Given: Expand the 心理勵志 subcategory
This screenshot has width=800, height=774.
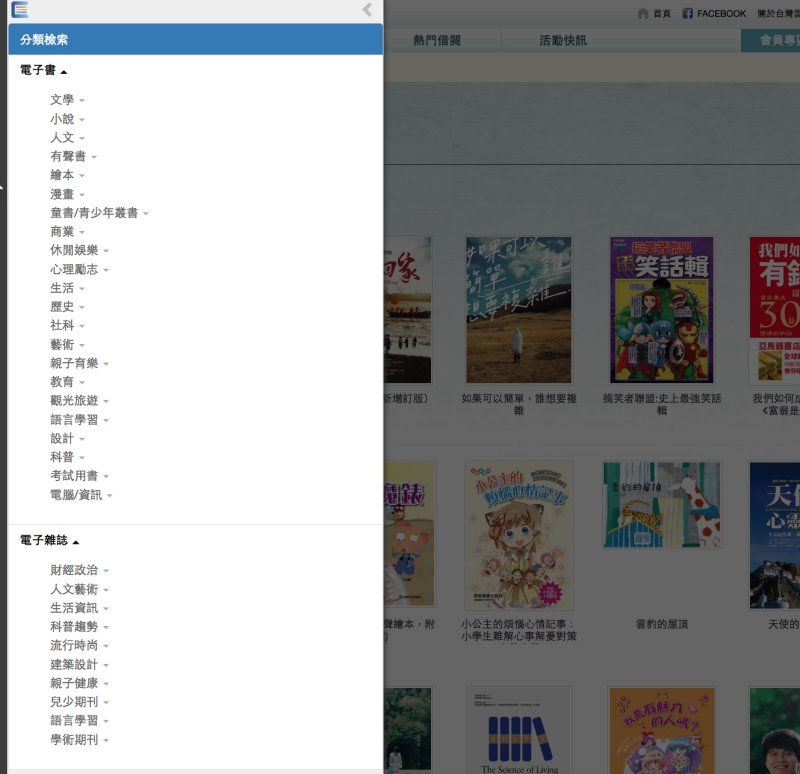Looking at the screenshot, I should pos(80,269).
